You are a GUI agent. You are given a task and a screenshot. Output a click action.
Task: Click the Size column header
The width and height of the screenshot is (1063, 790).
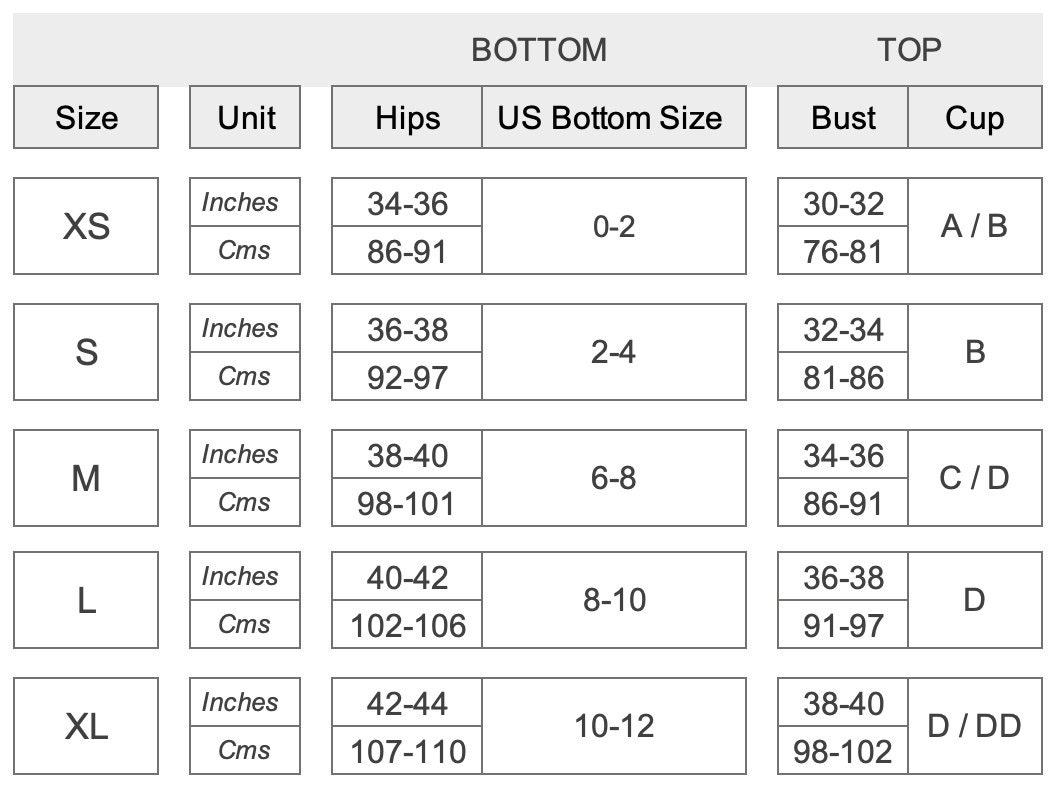(x=86, y=117)
